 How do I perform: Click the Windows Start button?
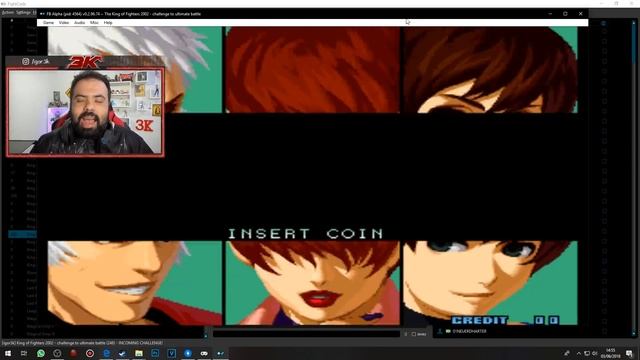pyautogui.click(x=8, y=353)
